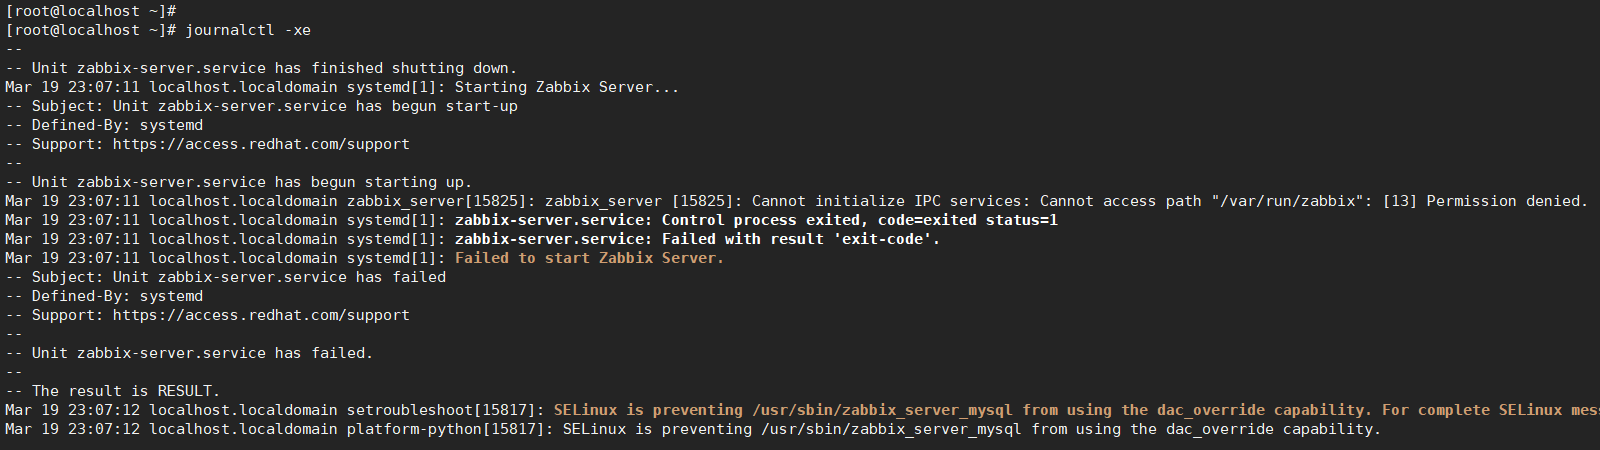Click the empty top '[root@localhost ~]#' prompt

(91, 11)
